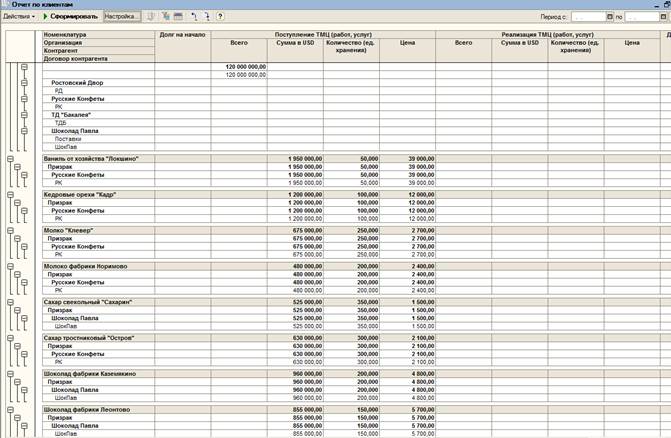
Task: Click the collapse groupings toolbar icon
Action: (195, 17)
